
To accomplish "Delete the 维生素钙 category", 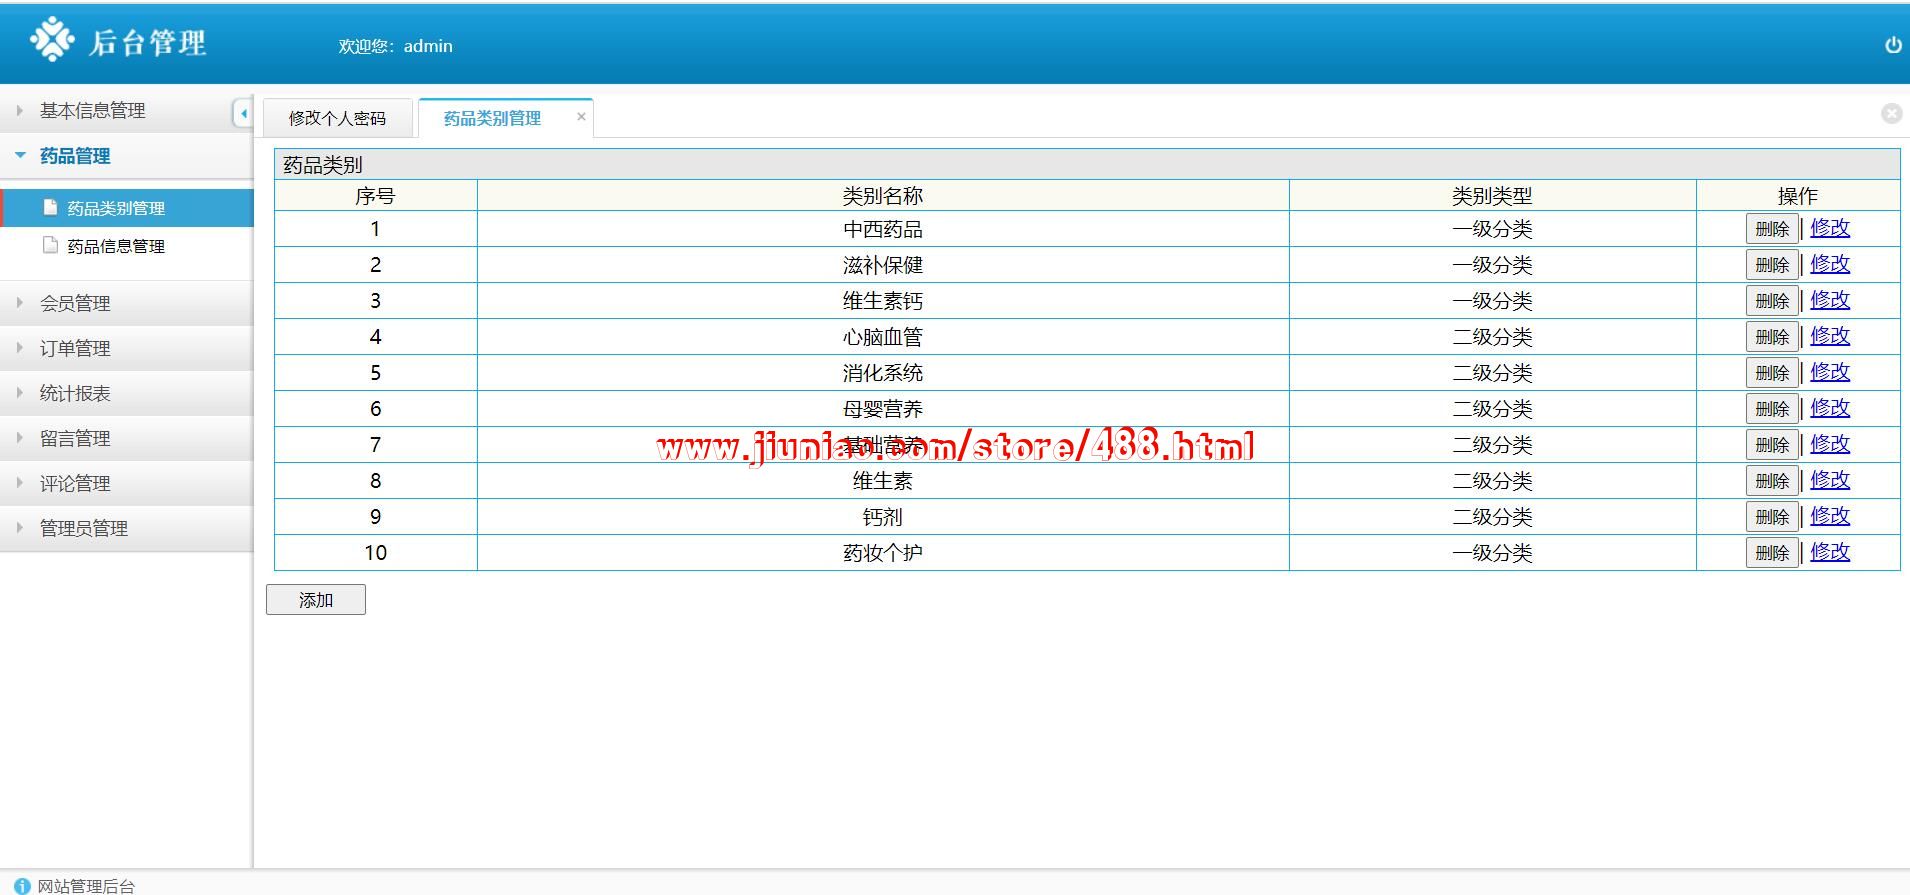I will pos(1772,301).
